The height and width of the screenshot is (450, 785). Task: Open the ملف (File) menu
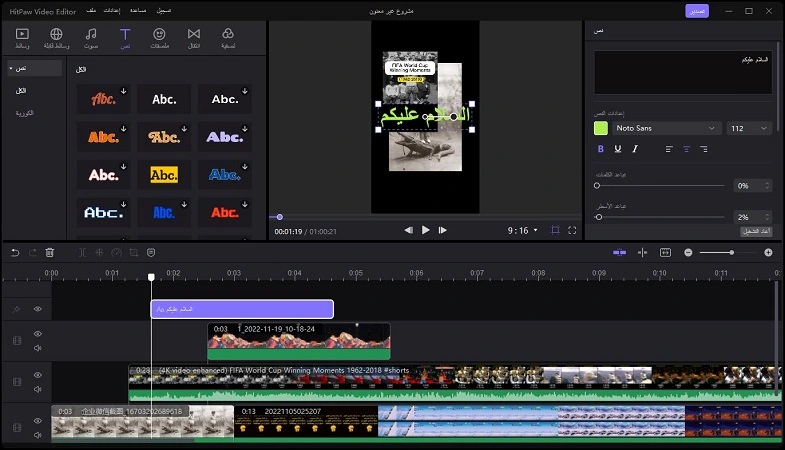[x=91, y=11]
